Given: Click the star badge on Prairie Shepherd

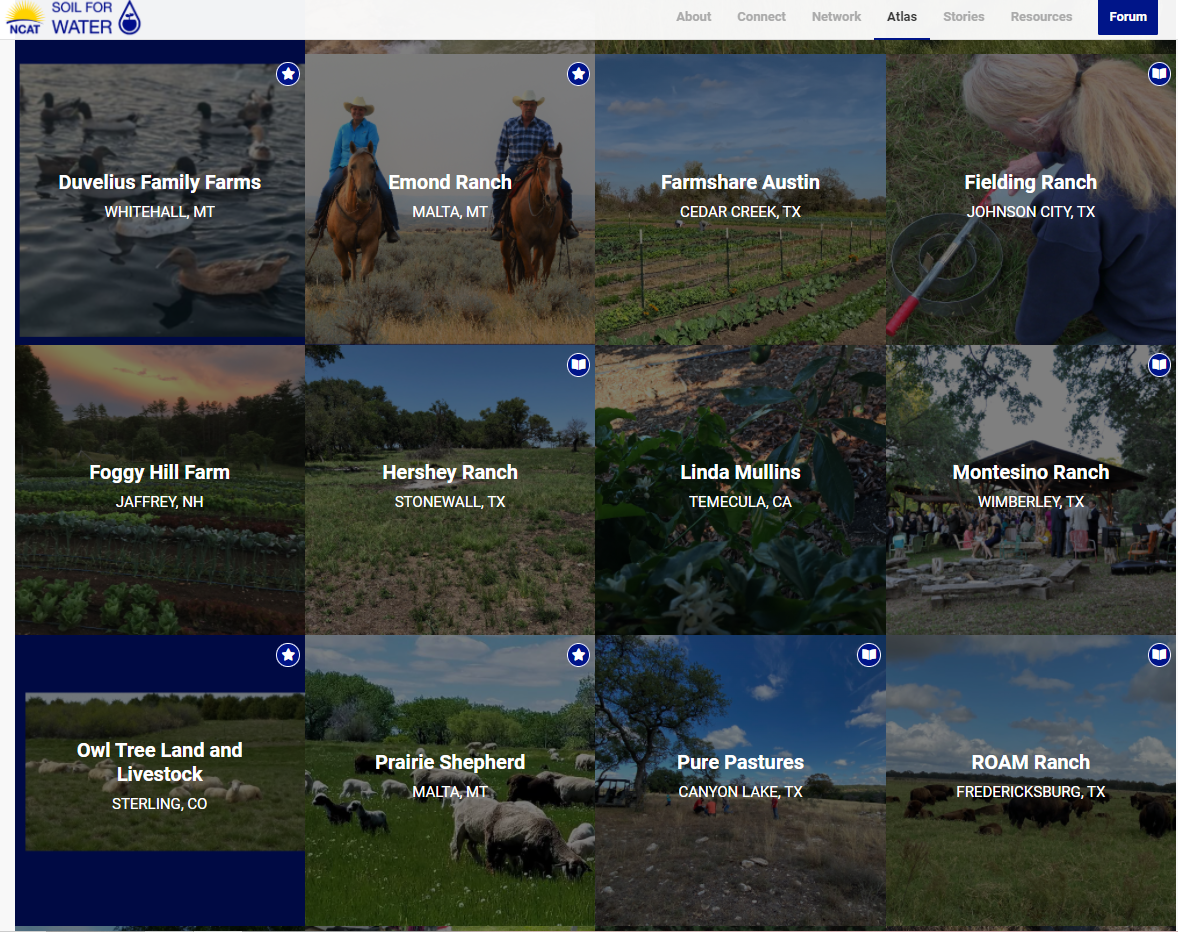Looking at the screenshot, I should 578,655.
